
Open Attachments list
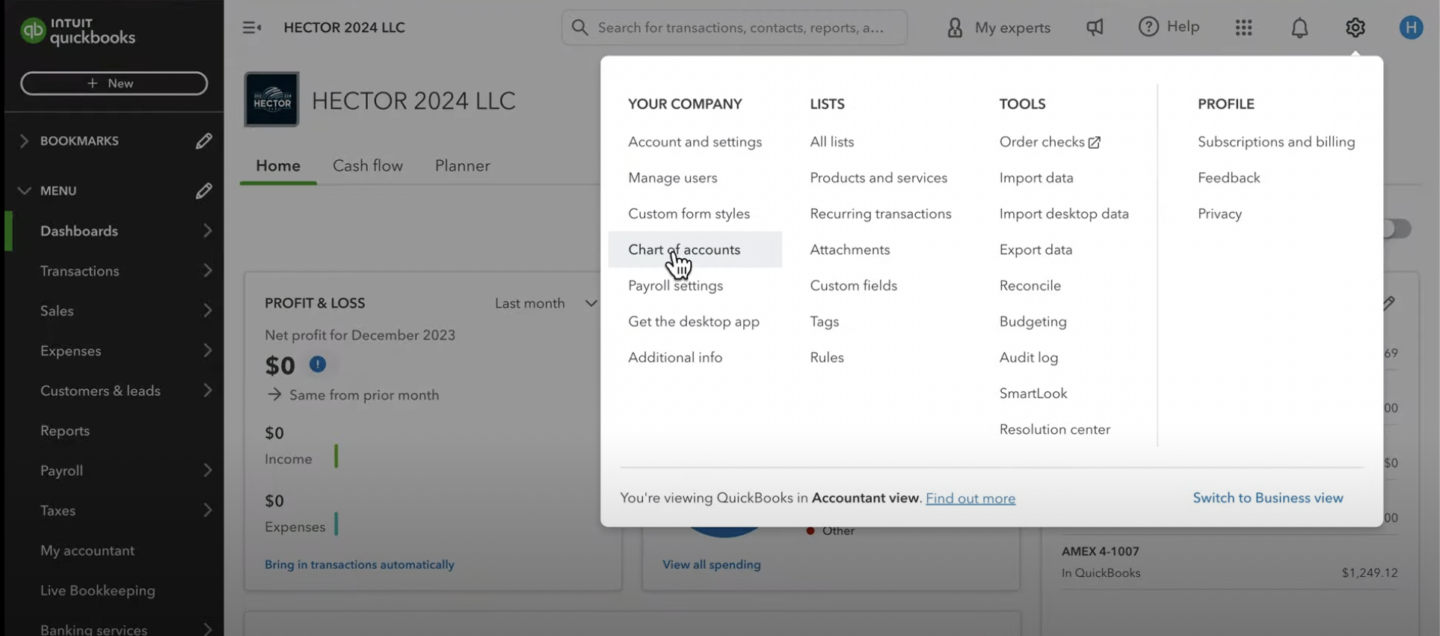(850, 250)
